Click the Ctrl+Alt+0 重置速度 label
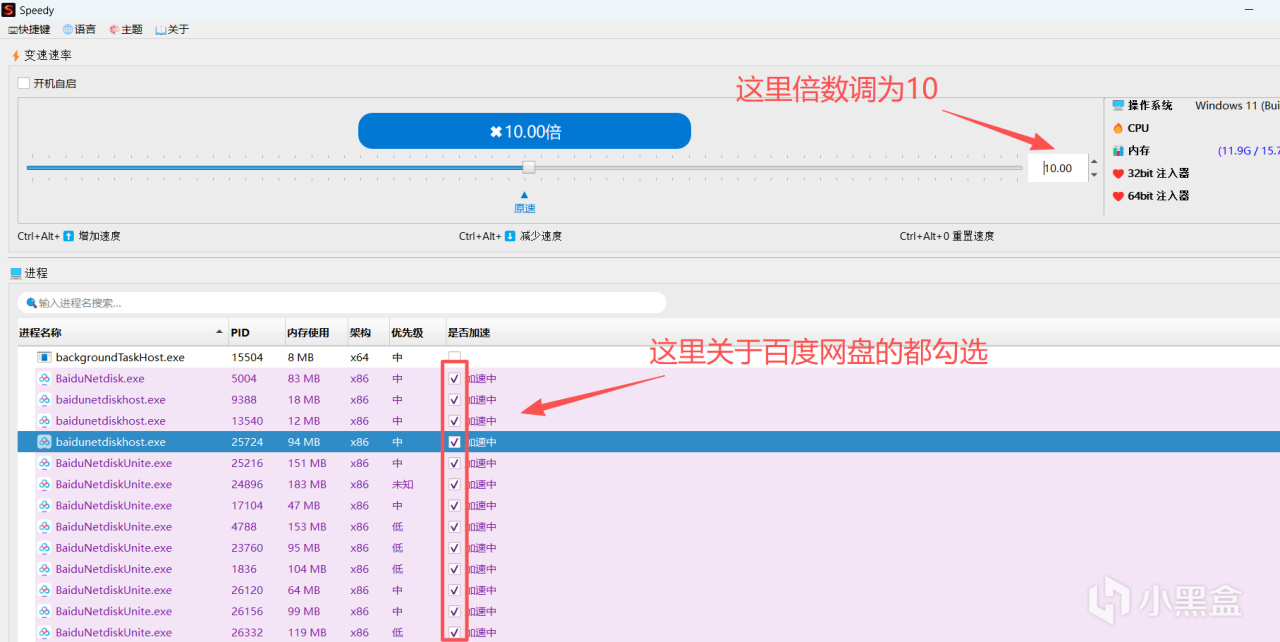Image resolution: width=1280 pixels, height=642 pixels. pos(947,236)
